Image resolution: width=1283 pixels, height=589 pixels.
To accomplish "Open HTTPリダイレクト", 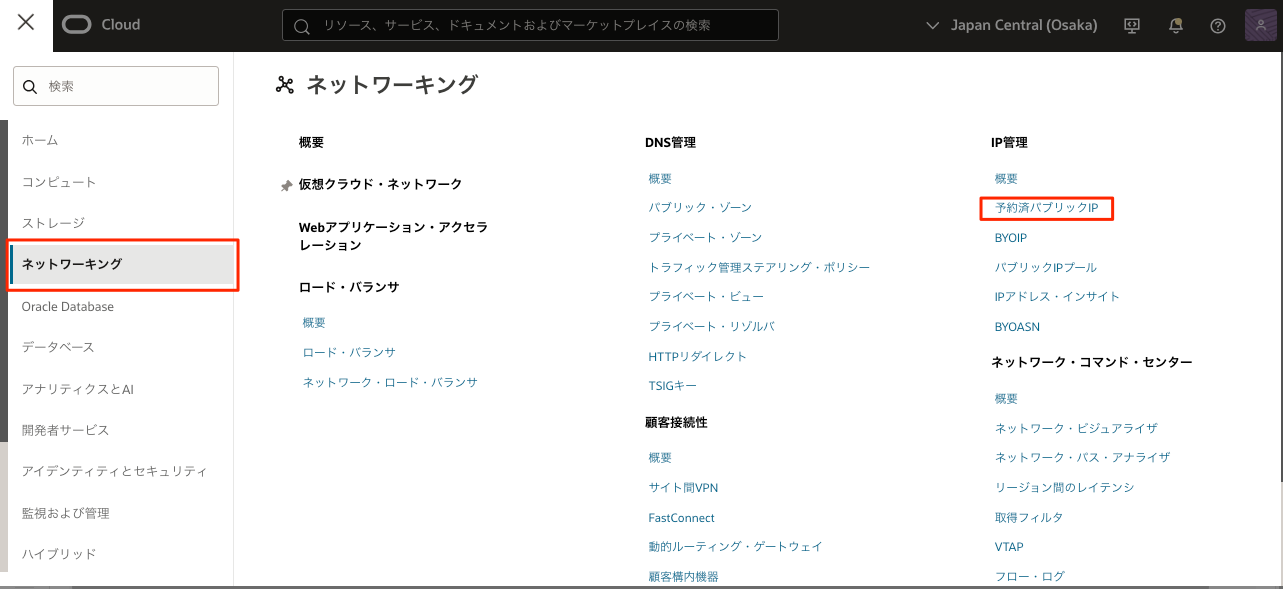I will (697, 356).
